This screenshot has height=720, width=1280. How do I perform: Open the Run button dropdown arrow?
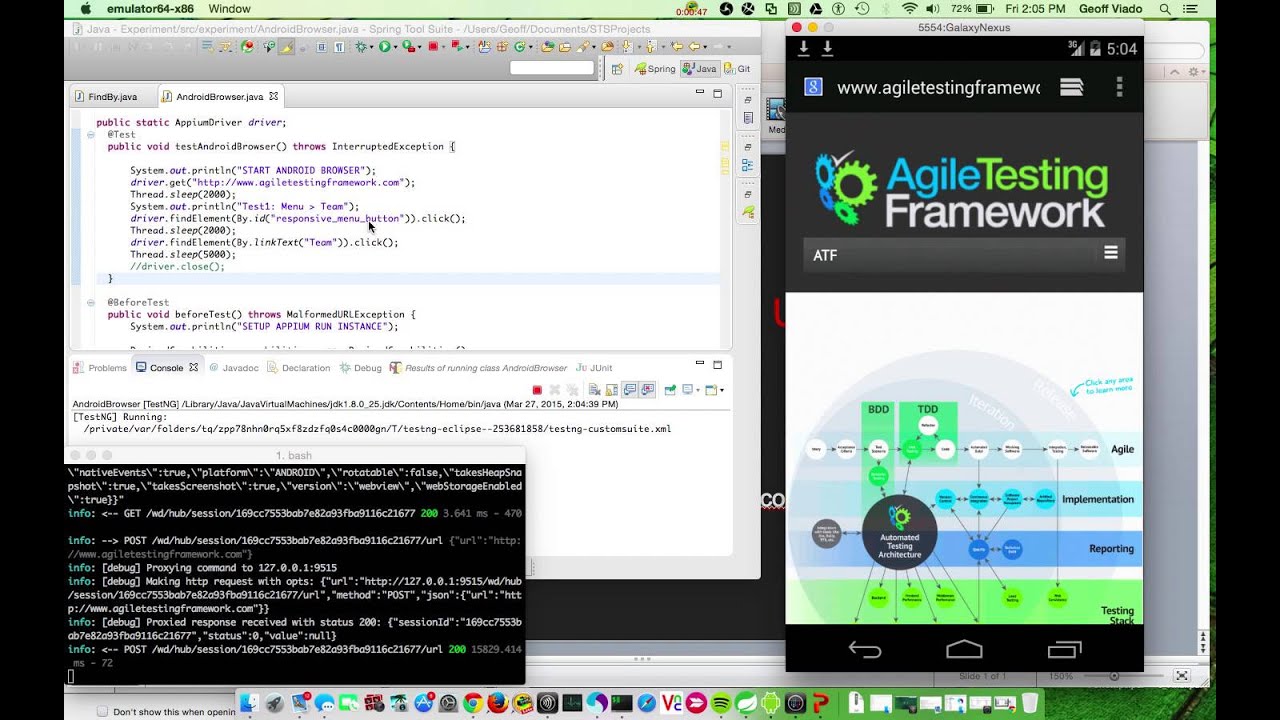pyautogui.click(x=395, y=47)
